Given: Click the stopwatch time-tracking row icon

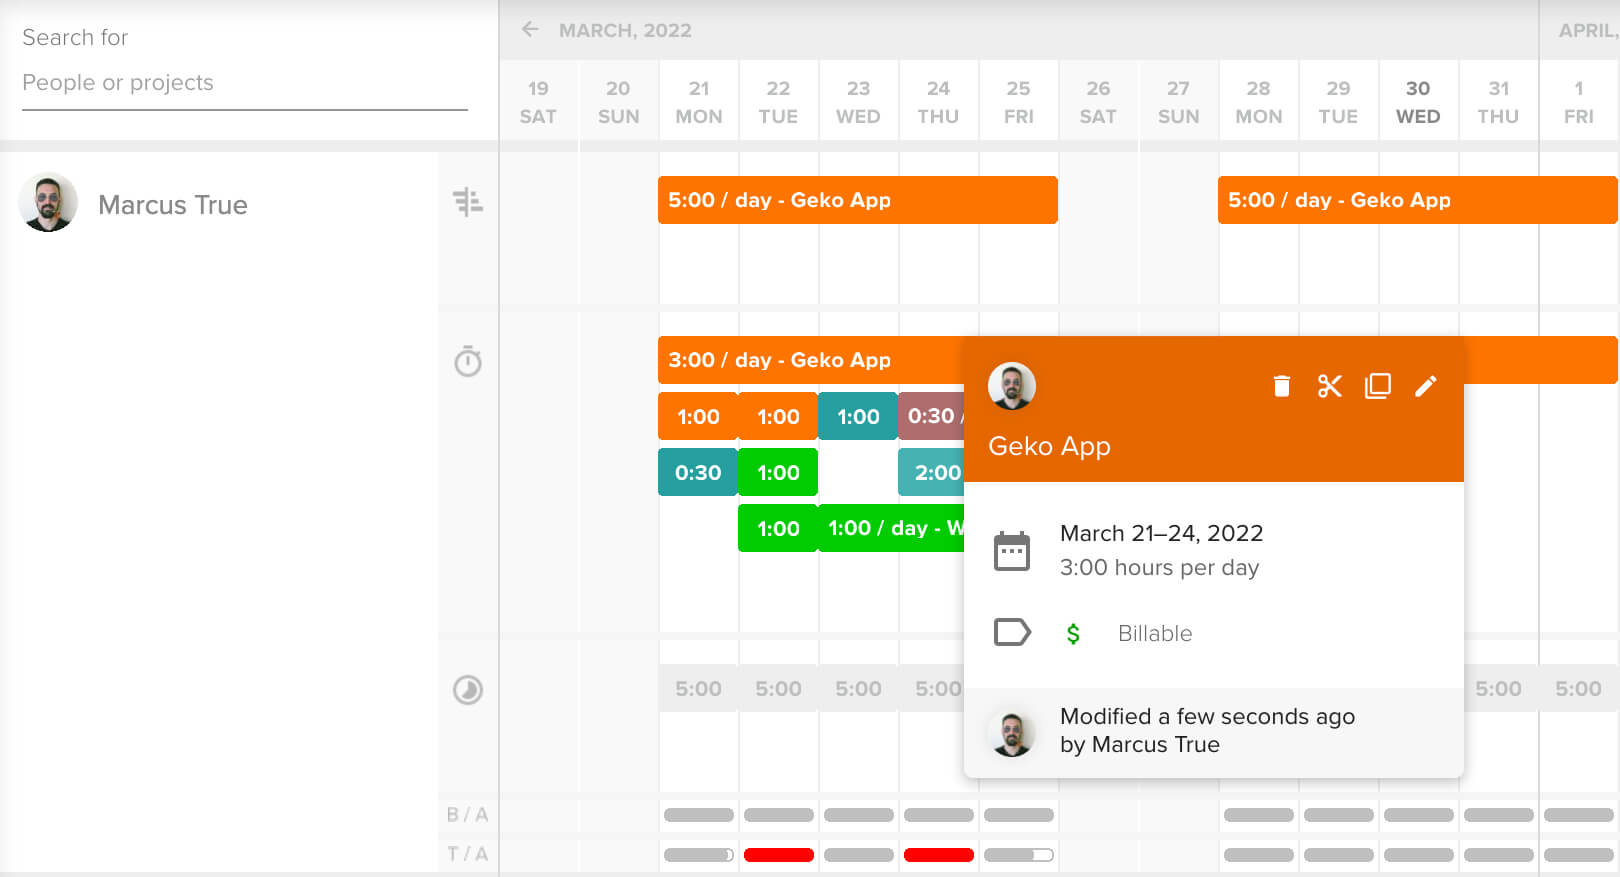Looking at the screenshot, I should (x=467, y=360).
